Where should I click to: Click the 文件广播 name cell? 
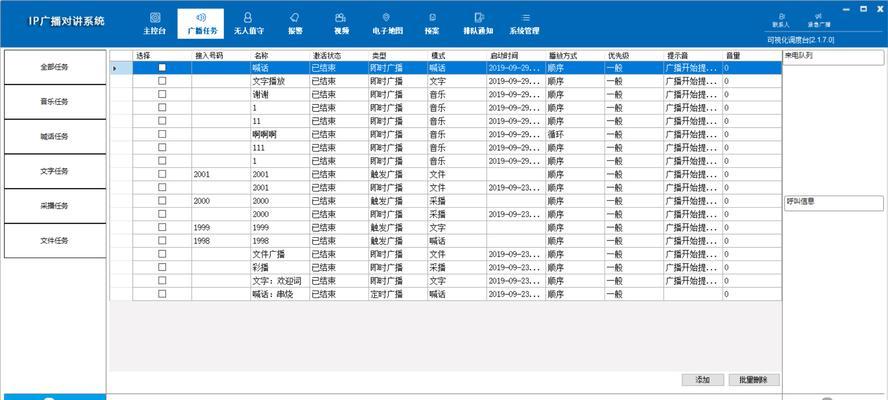280,254
